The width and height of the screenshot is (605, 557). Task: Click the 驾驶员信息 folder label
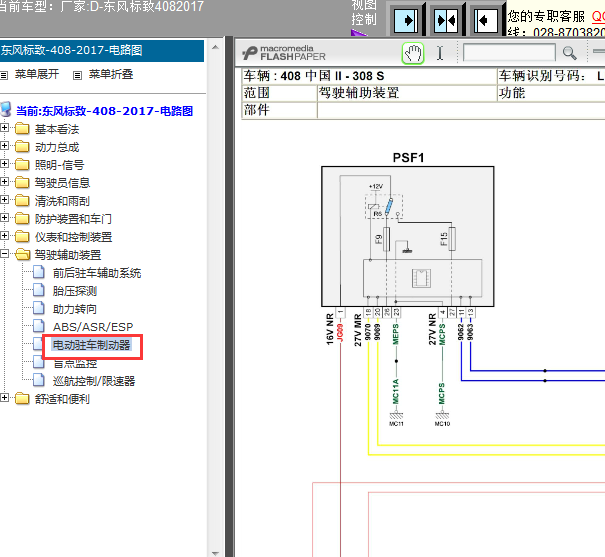(x=62, y=183)
